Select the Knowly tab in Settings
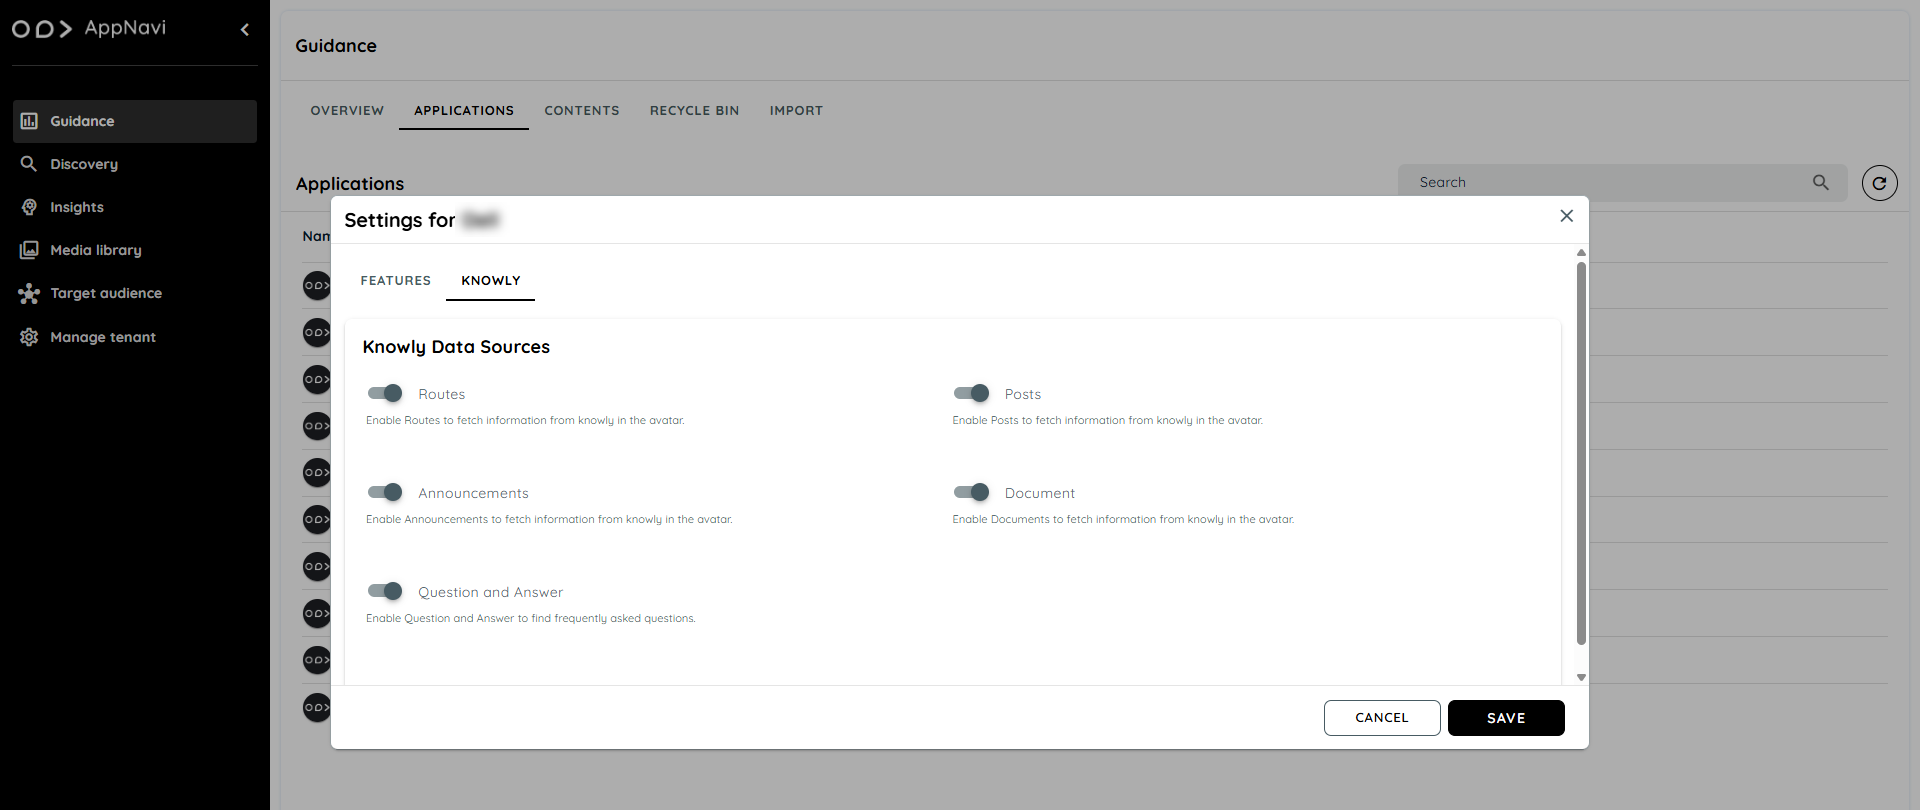The width and height of the screenshot is (1920, 810). pos(490,281)
